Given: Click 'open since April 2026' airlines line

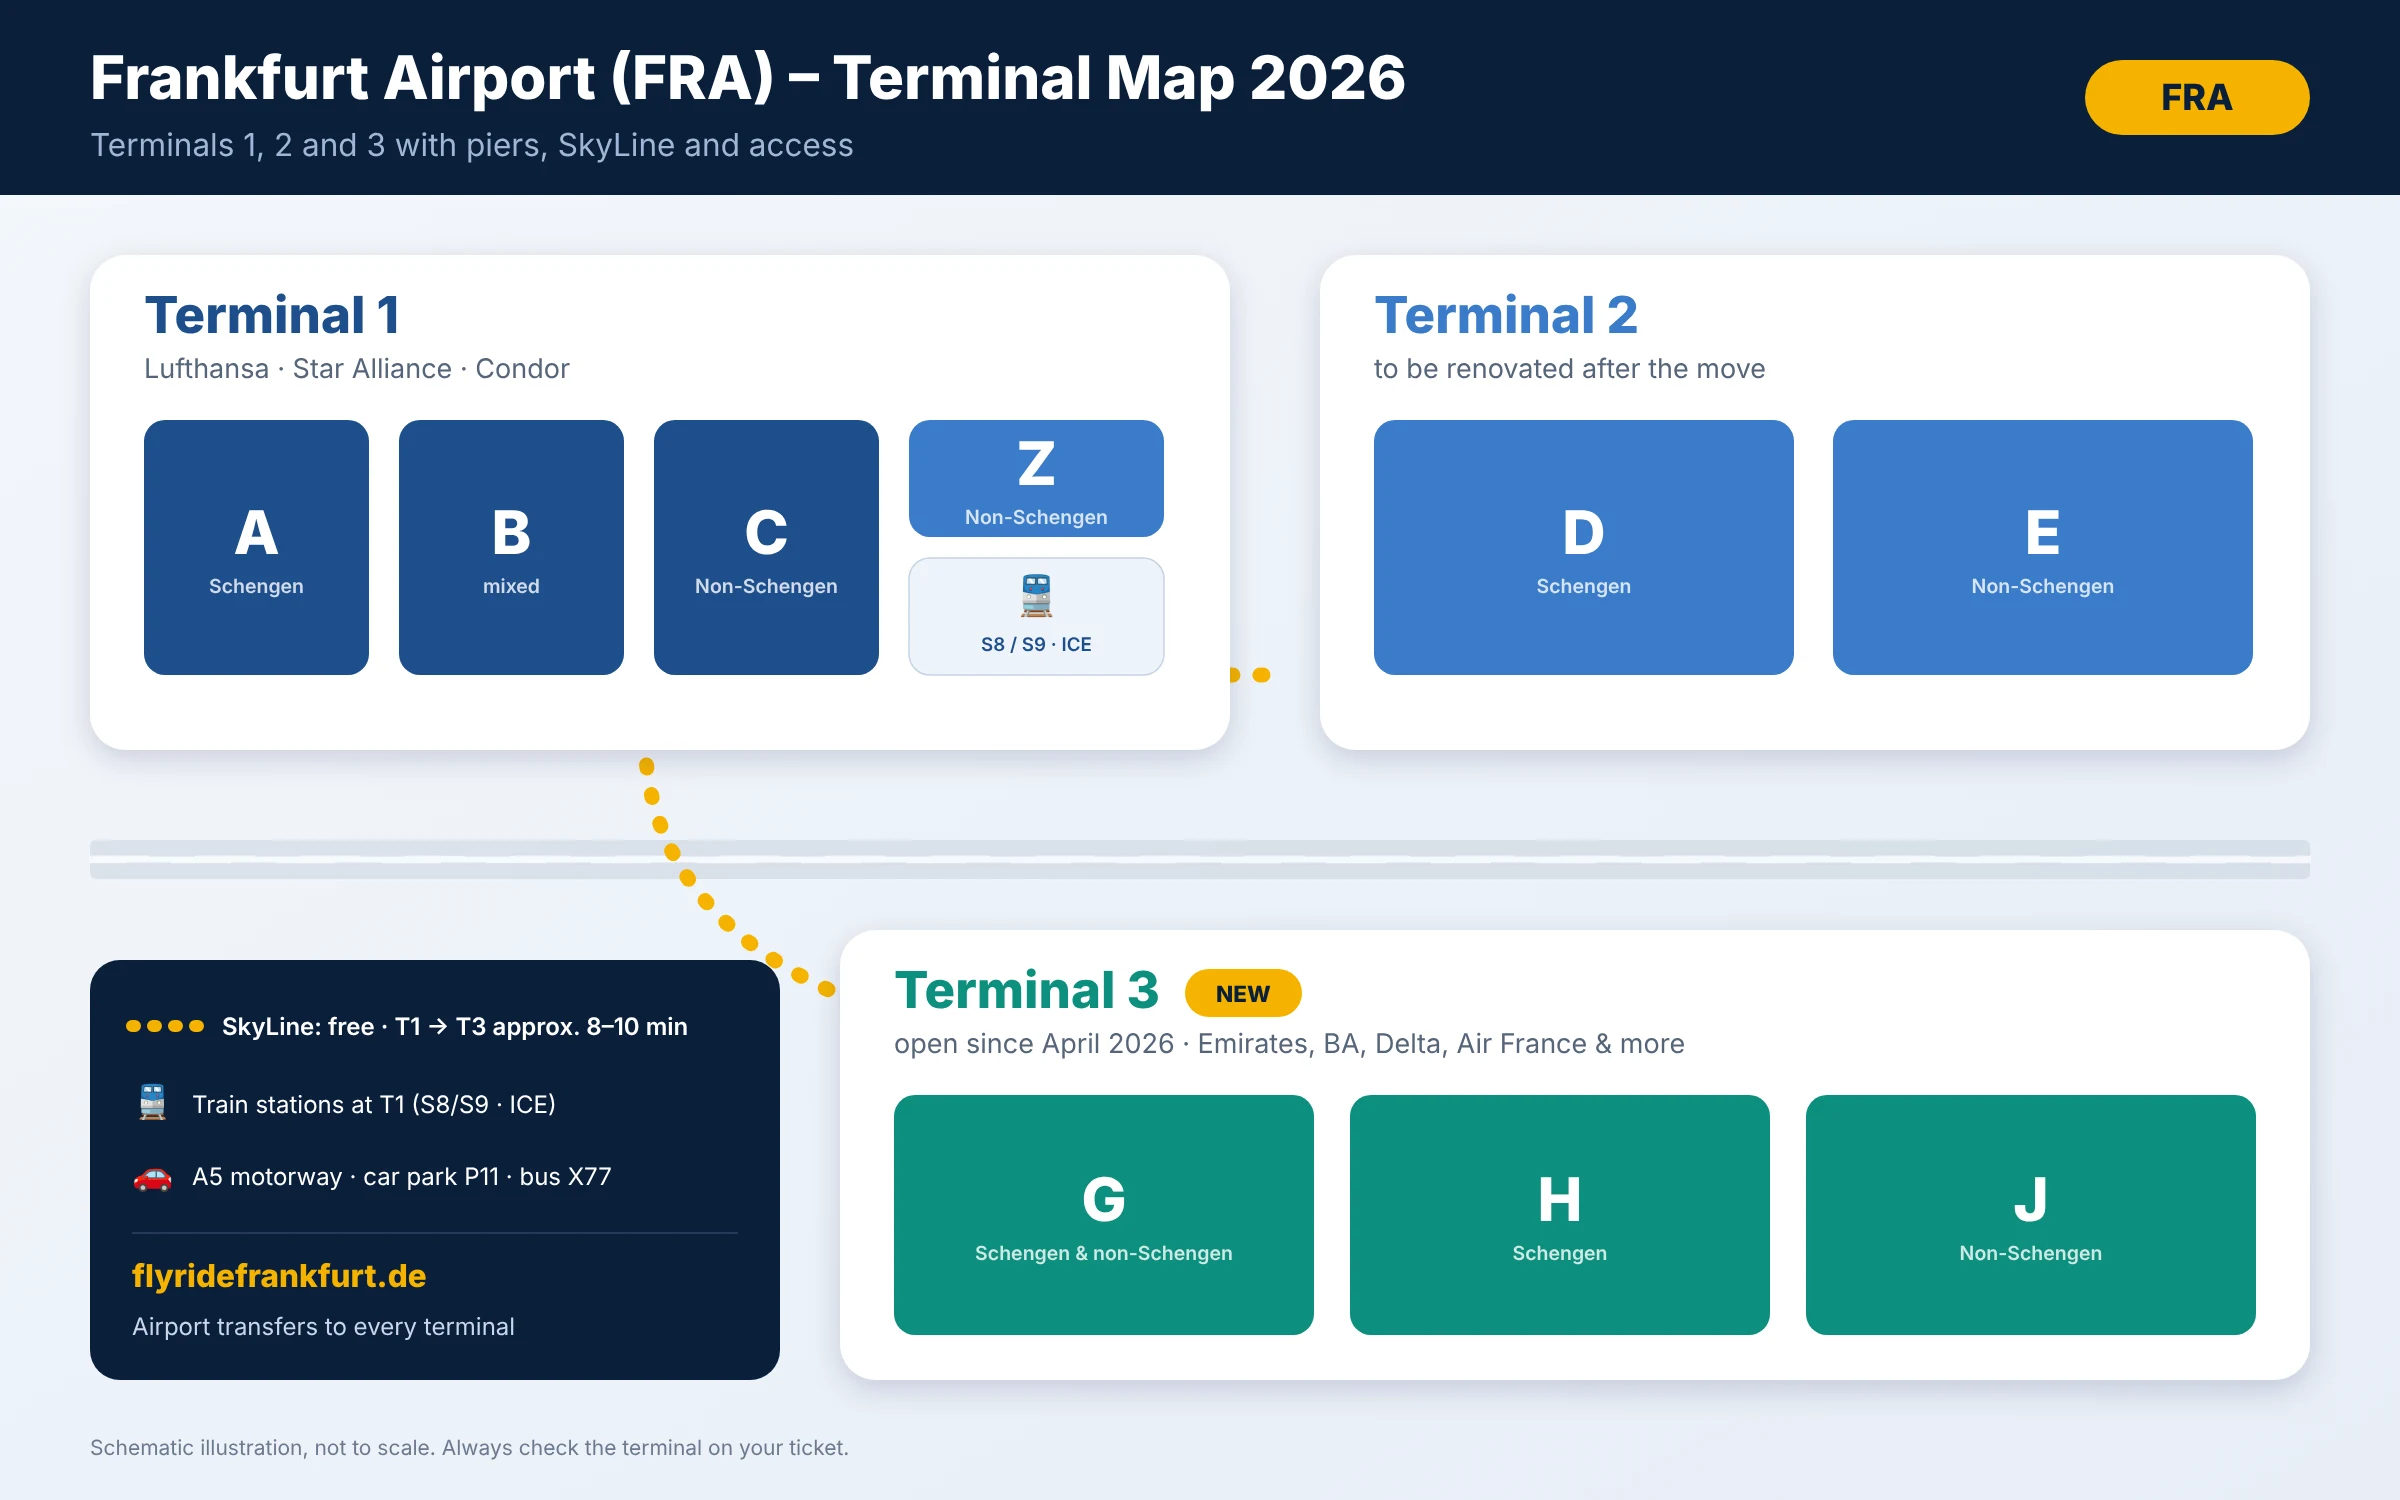Looking at the screenshot, I should pos(1289,1044).
